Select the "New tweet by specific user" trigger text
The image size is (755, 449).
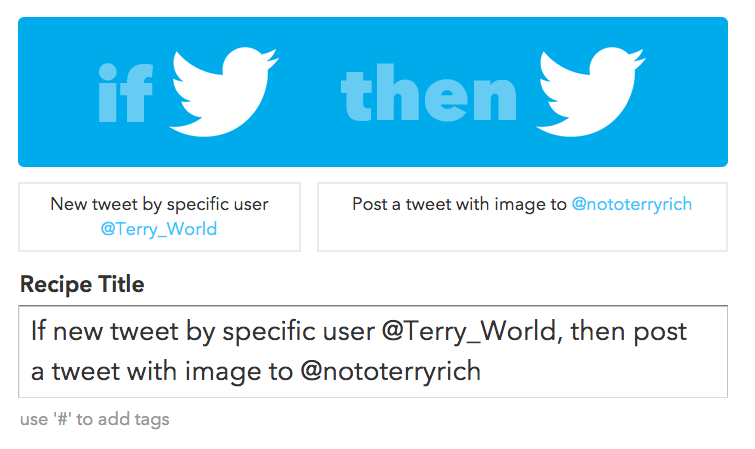(x=159, y=204)
